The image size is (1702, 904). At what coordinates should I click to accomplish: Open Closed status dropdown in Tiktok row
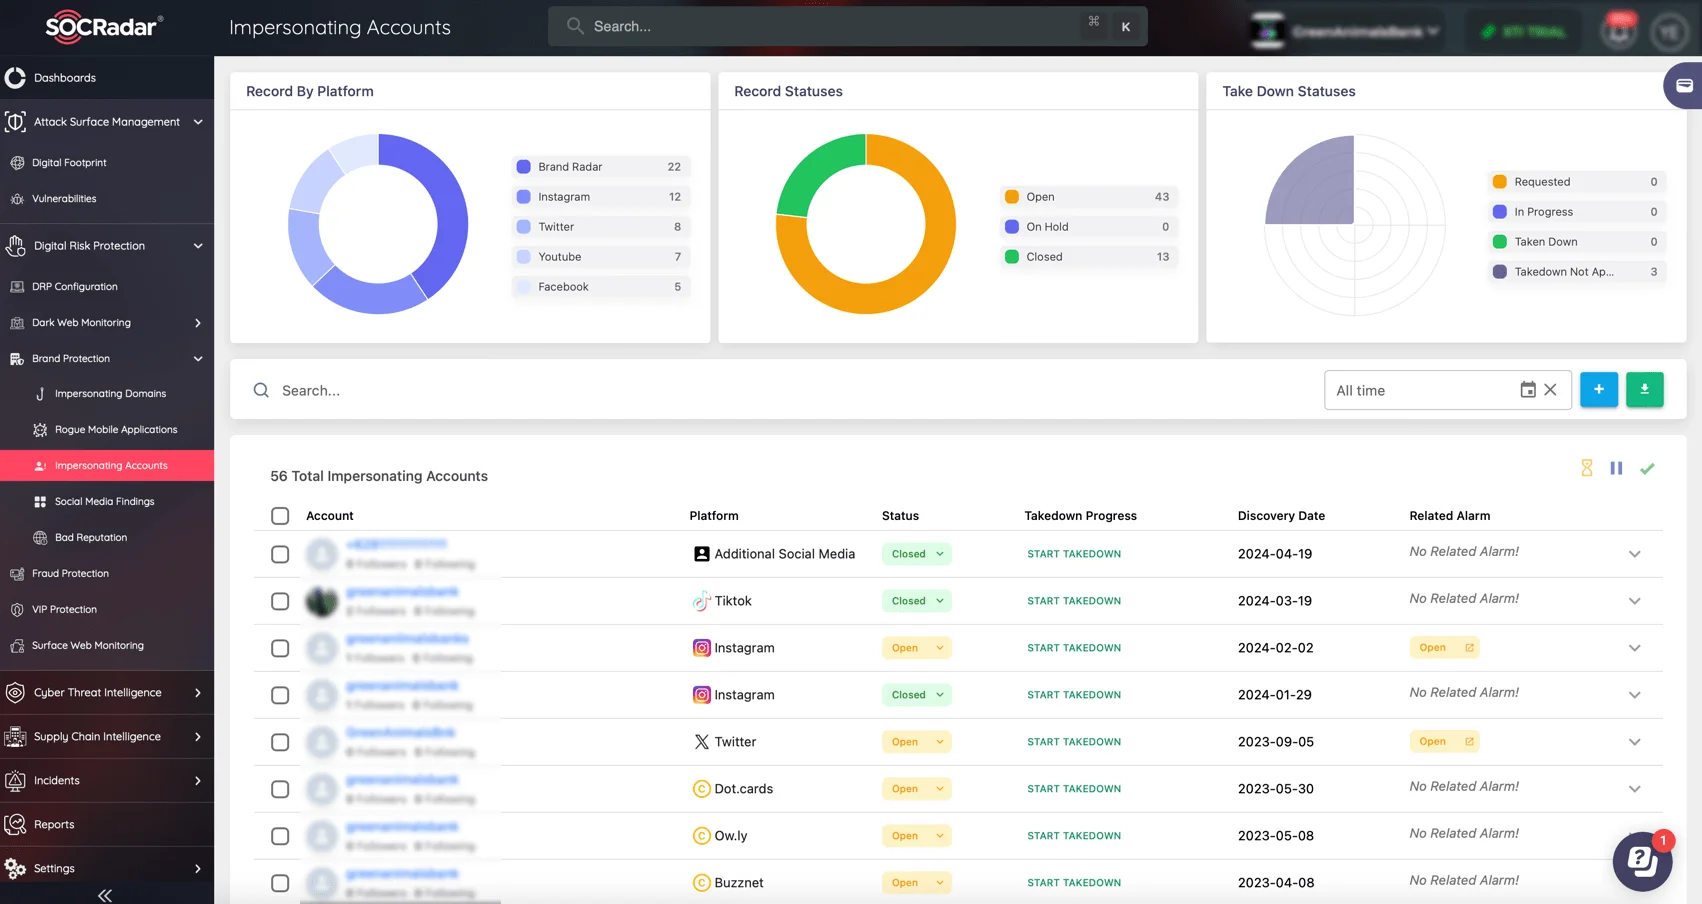916,601
